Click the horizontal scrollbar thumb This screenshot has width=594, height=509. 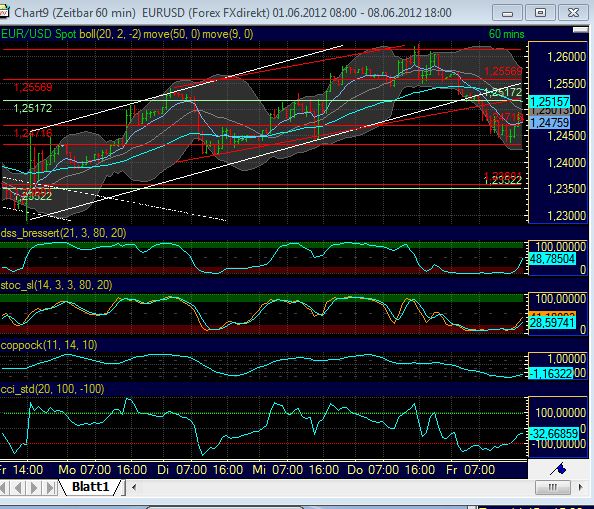[x=552, y=487]
